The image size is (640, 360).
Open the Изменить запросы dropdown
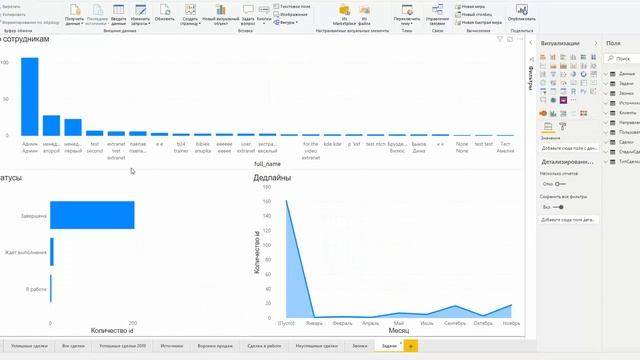[140, 21]
